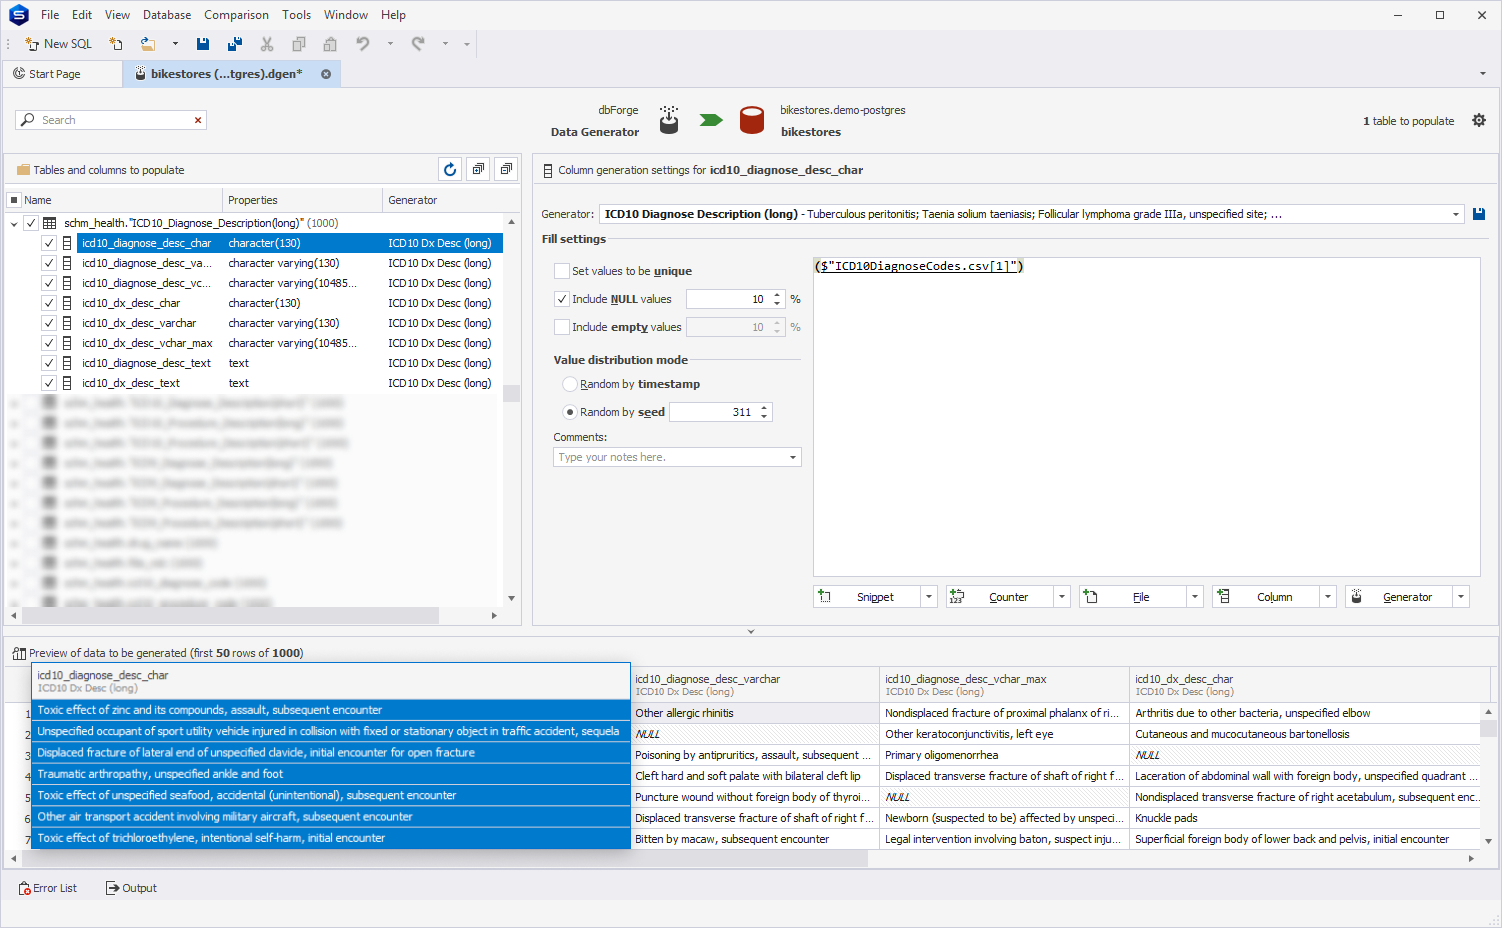Cut using the scissors icon
Screen dimensions: 1502x928
coord(267,44)
